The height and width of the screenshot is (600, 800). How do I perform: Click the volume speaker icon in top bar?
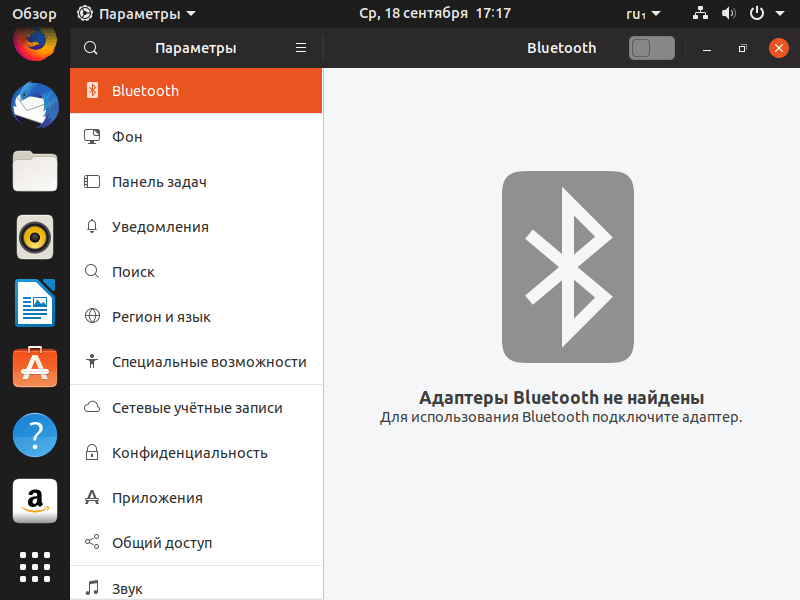click(729, 13)
